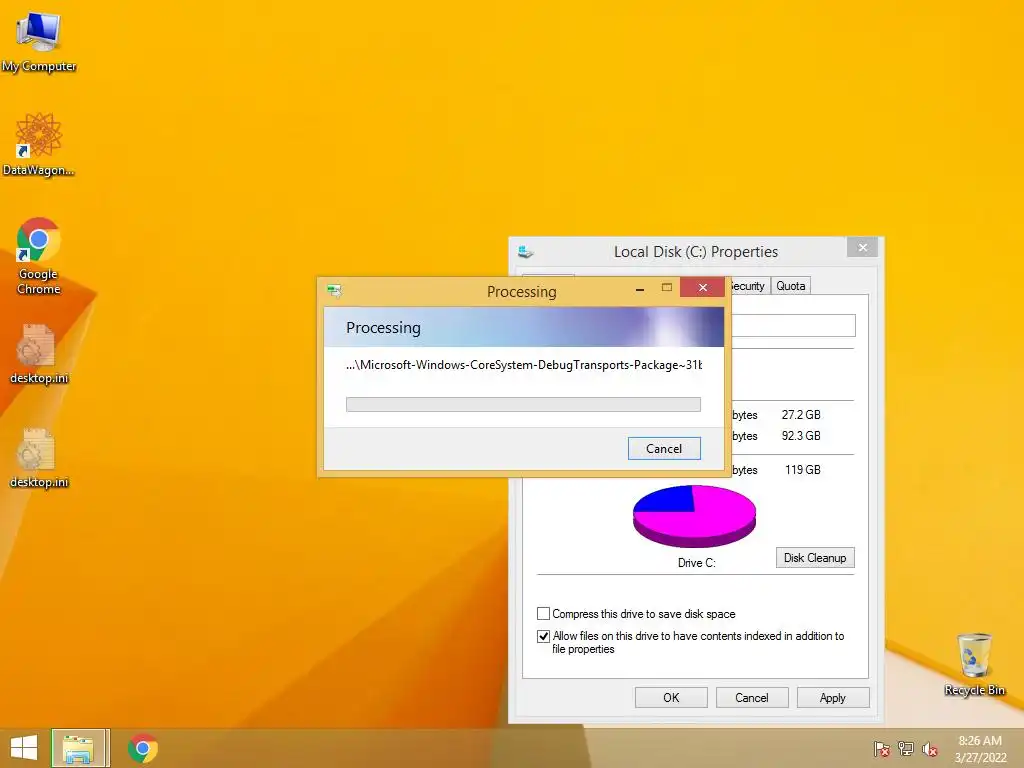Select the Recycle Bin icon

pos(974,664)
